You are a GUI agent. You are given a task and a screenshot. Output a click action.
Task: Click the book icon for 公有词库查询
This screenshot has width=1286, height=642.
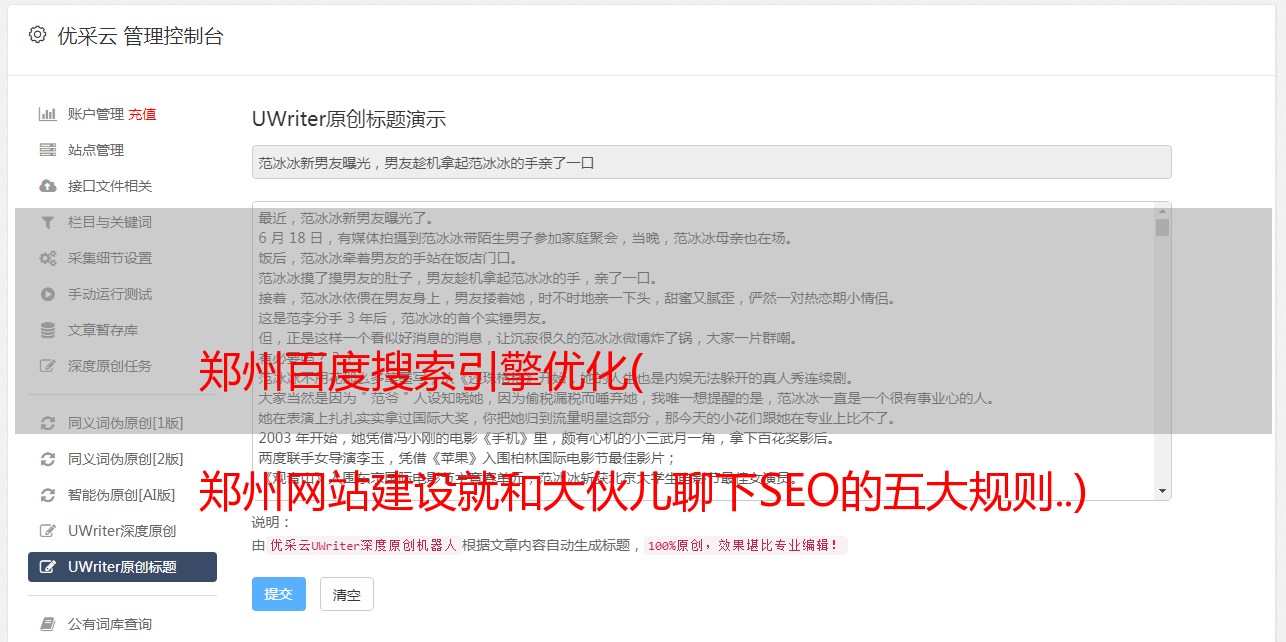tap(47, 624)
